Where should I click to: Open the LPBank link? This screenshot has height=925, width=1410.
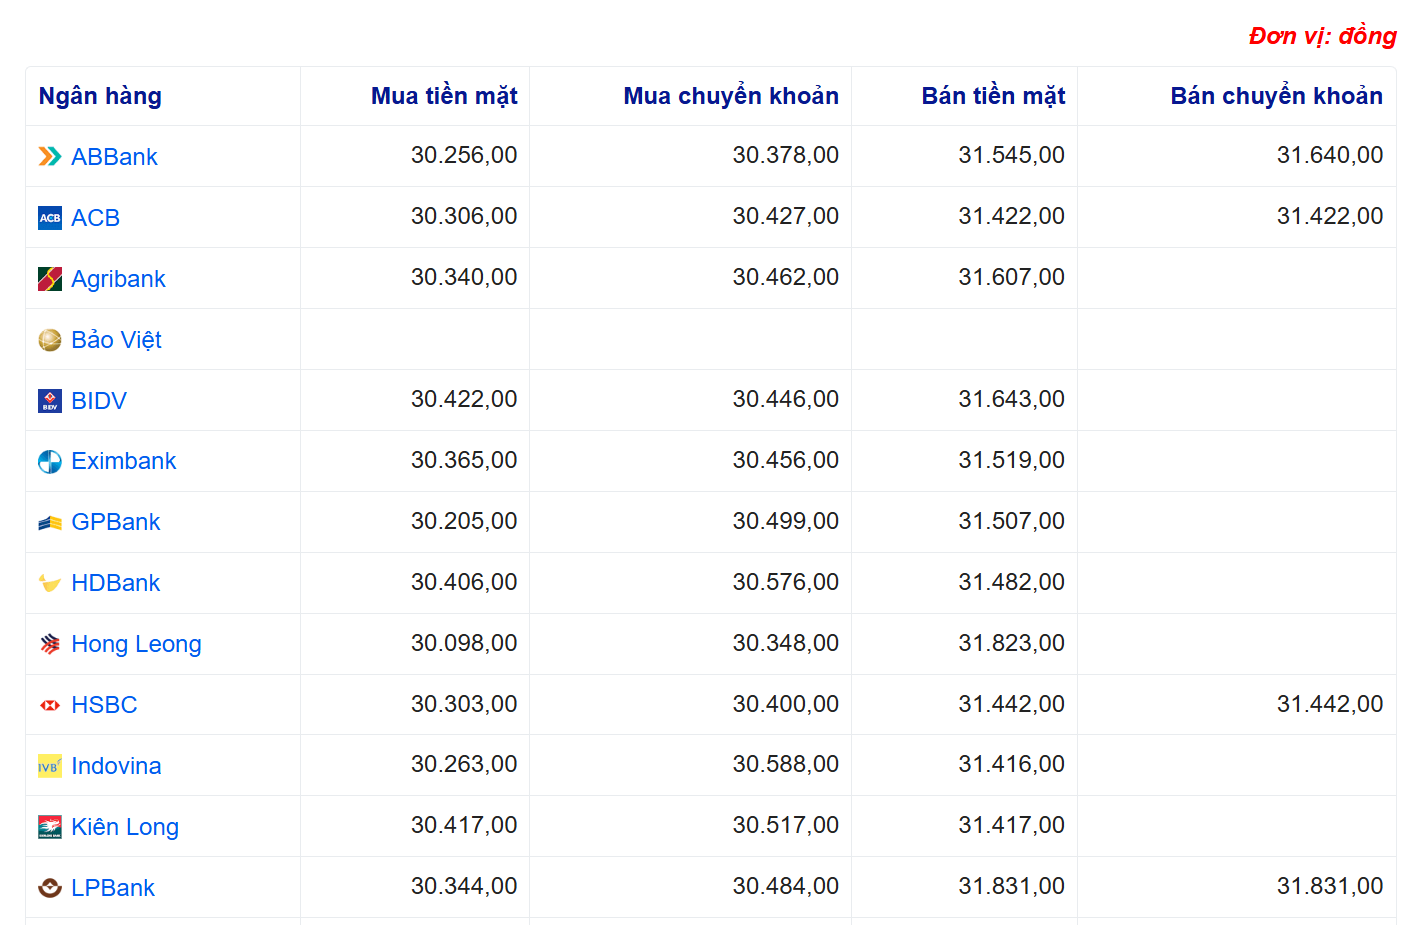pos(113,888)
